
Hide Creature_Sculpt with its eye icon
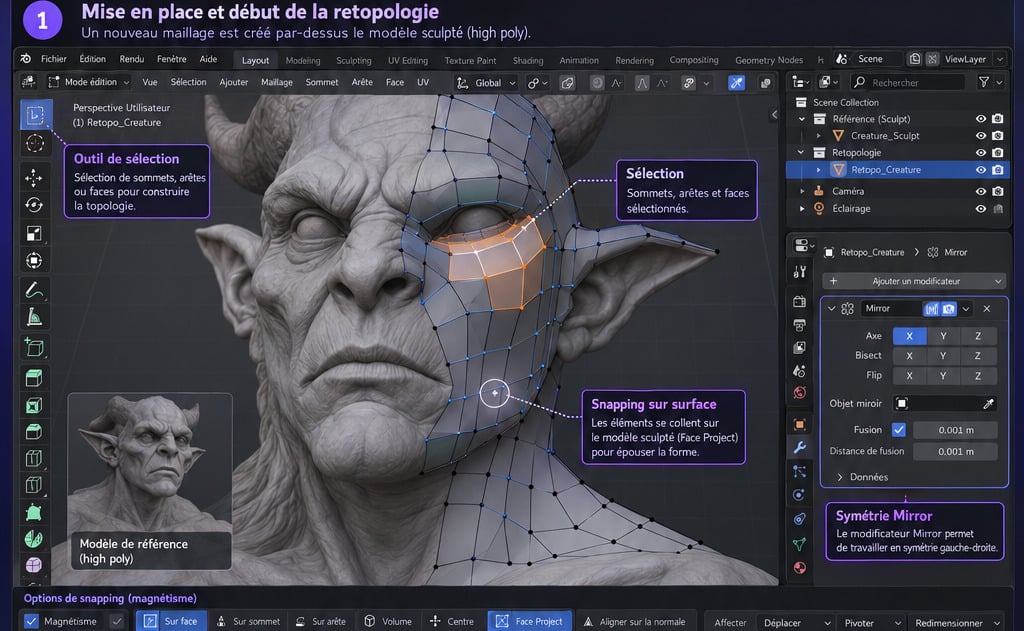980,136
